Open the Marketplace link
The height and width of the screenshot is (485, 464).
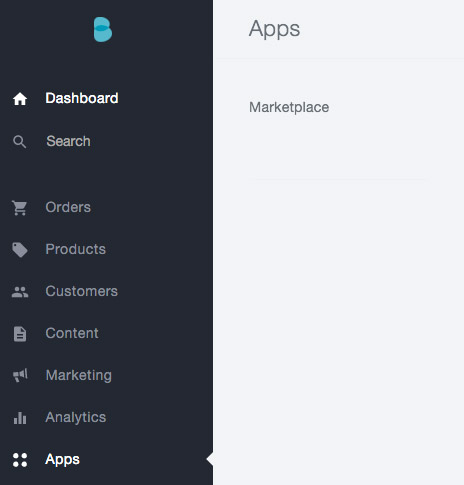289,108
